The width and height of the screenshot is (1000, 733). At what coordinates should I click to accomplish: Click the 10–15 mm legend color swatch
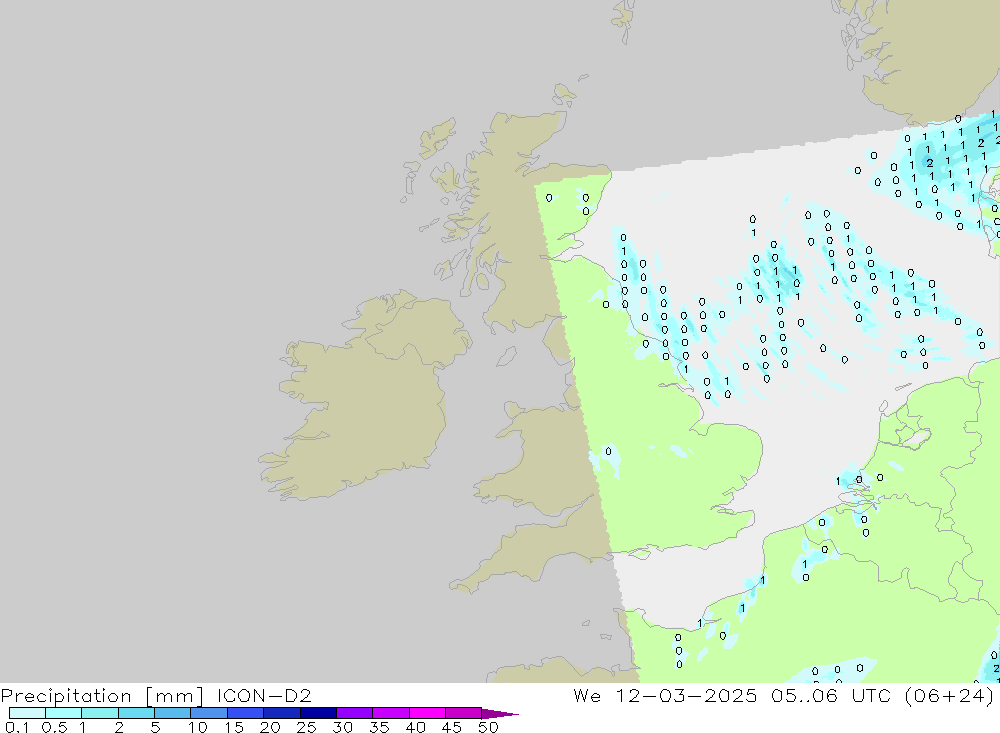tap(209, 713)
